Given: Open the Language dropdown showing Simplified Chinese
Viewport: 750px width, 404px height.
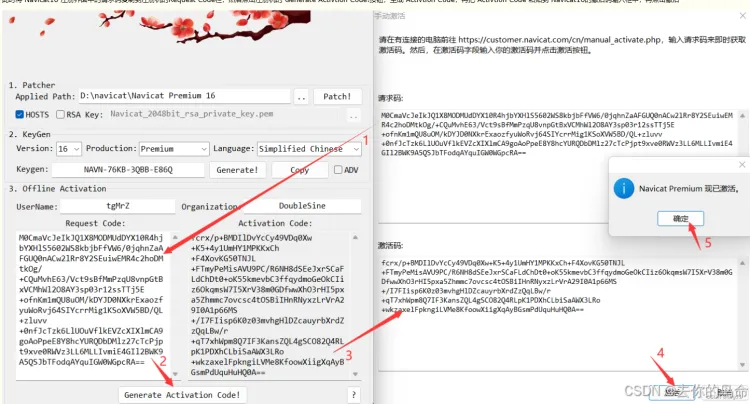Looking at the screenshot, I should coord(309,149).
